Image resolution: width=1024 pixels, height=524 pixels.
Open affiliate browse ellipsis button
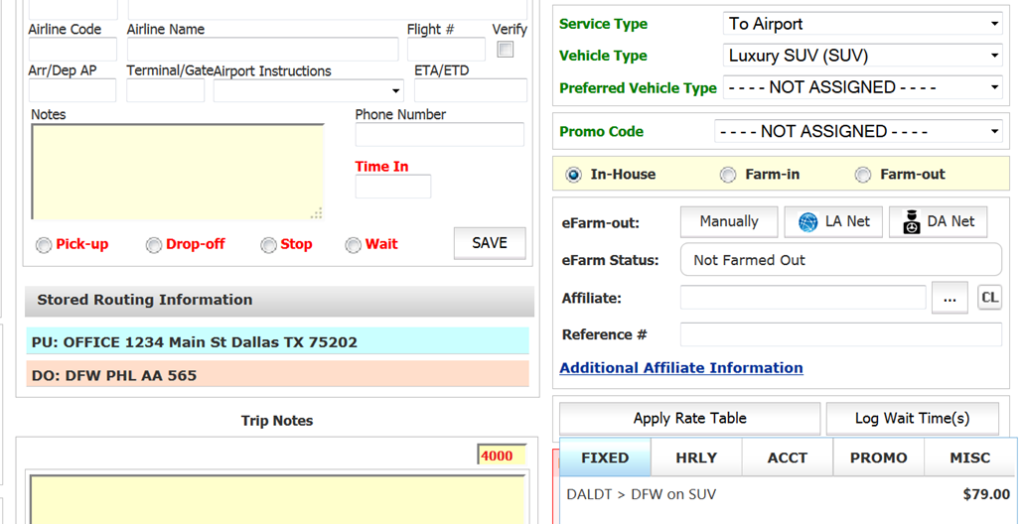[x=949, y=297]
